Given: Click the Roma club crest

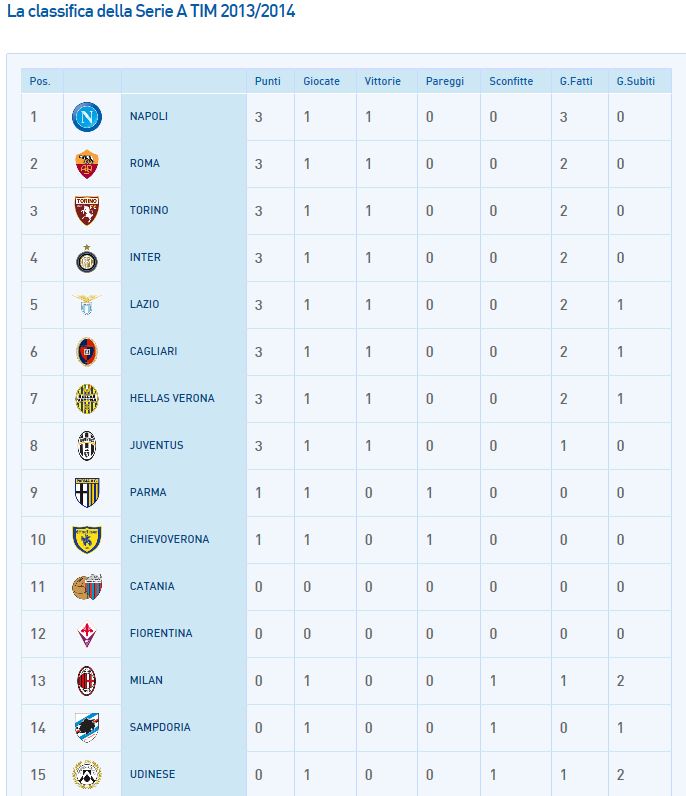Looking at the screenshot, I should [x=87, y=164].
